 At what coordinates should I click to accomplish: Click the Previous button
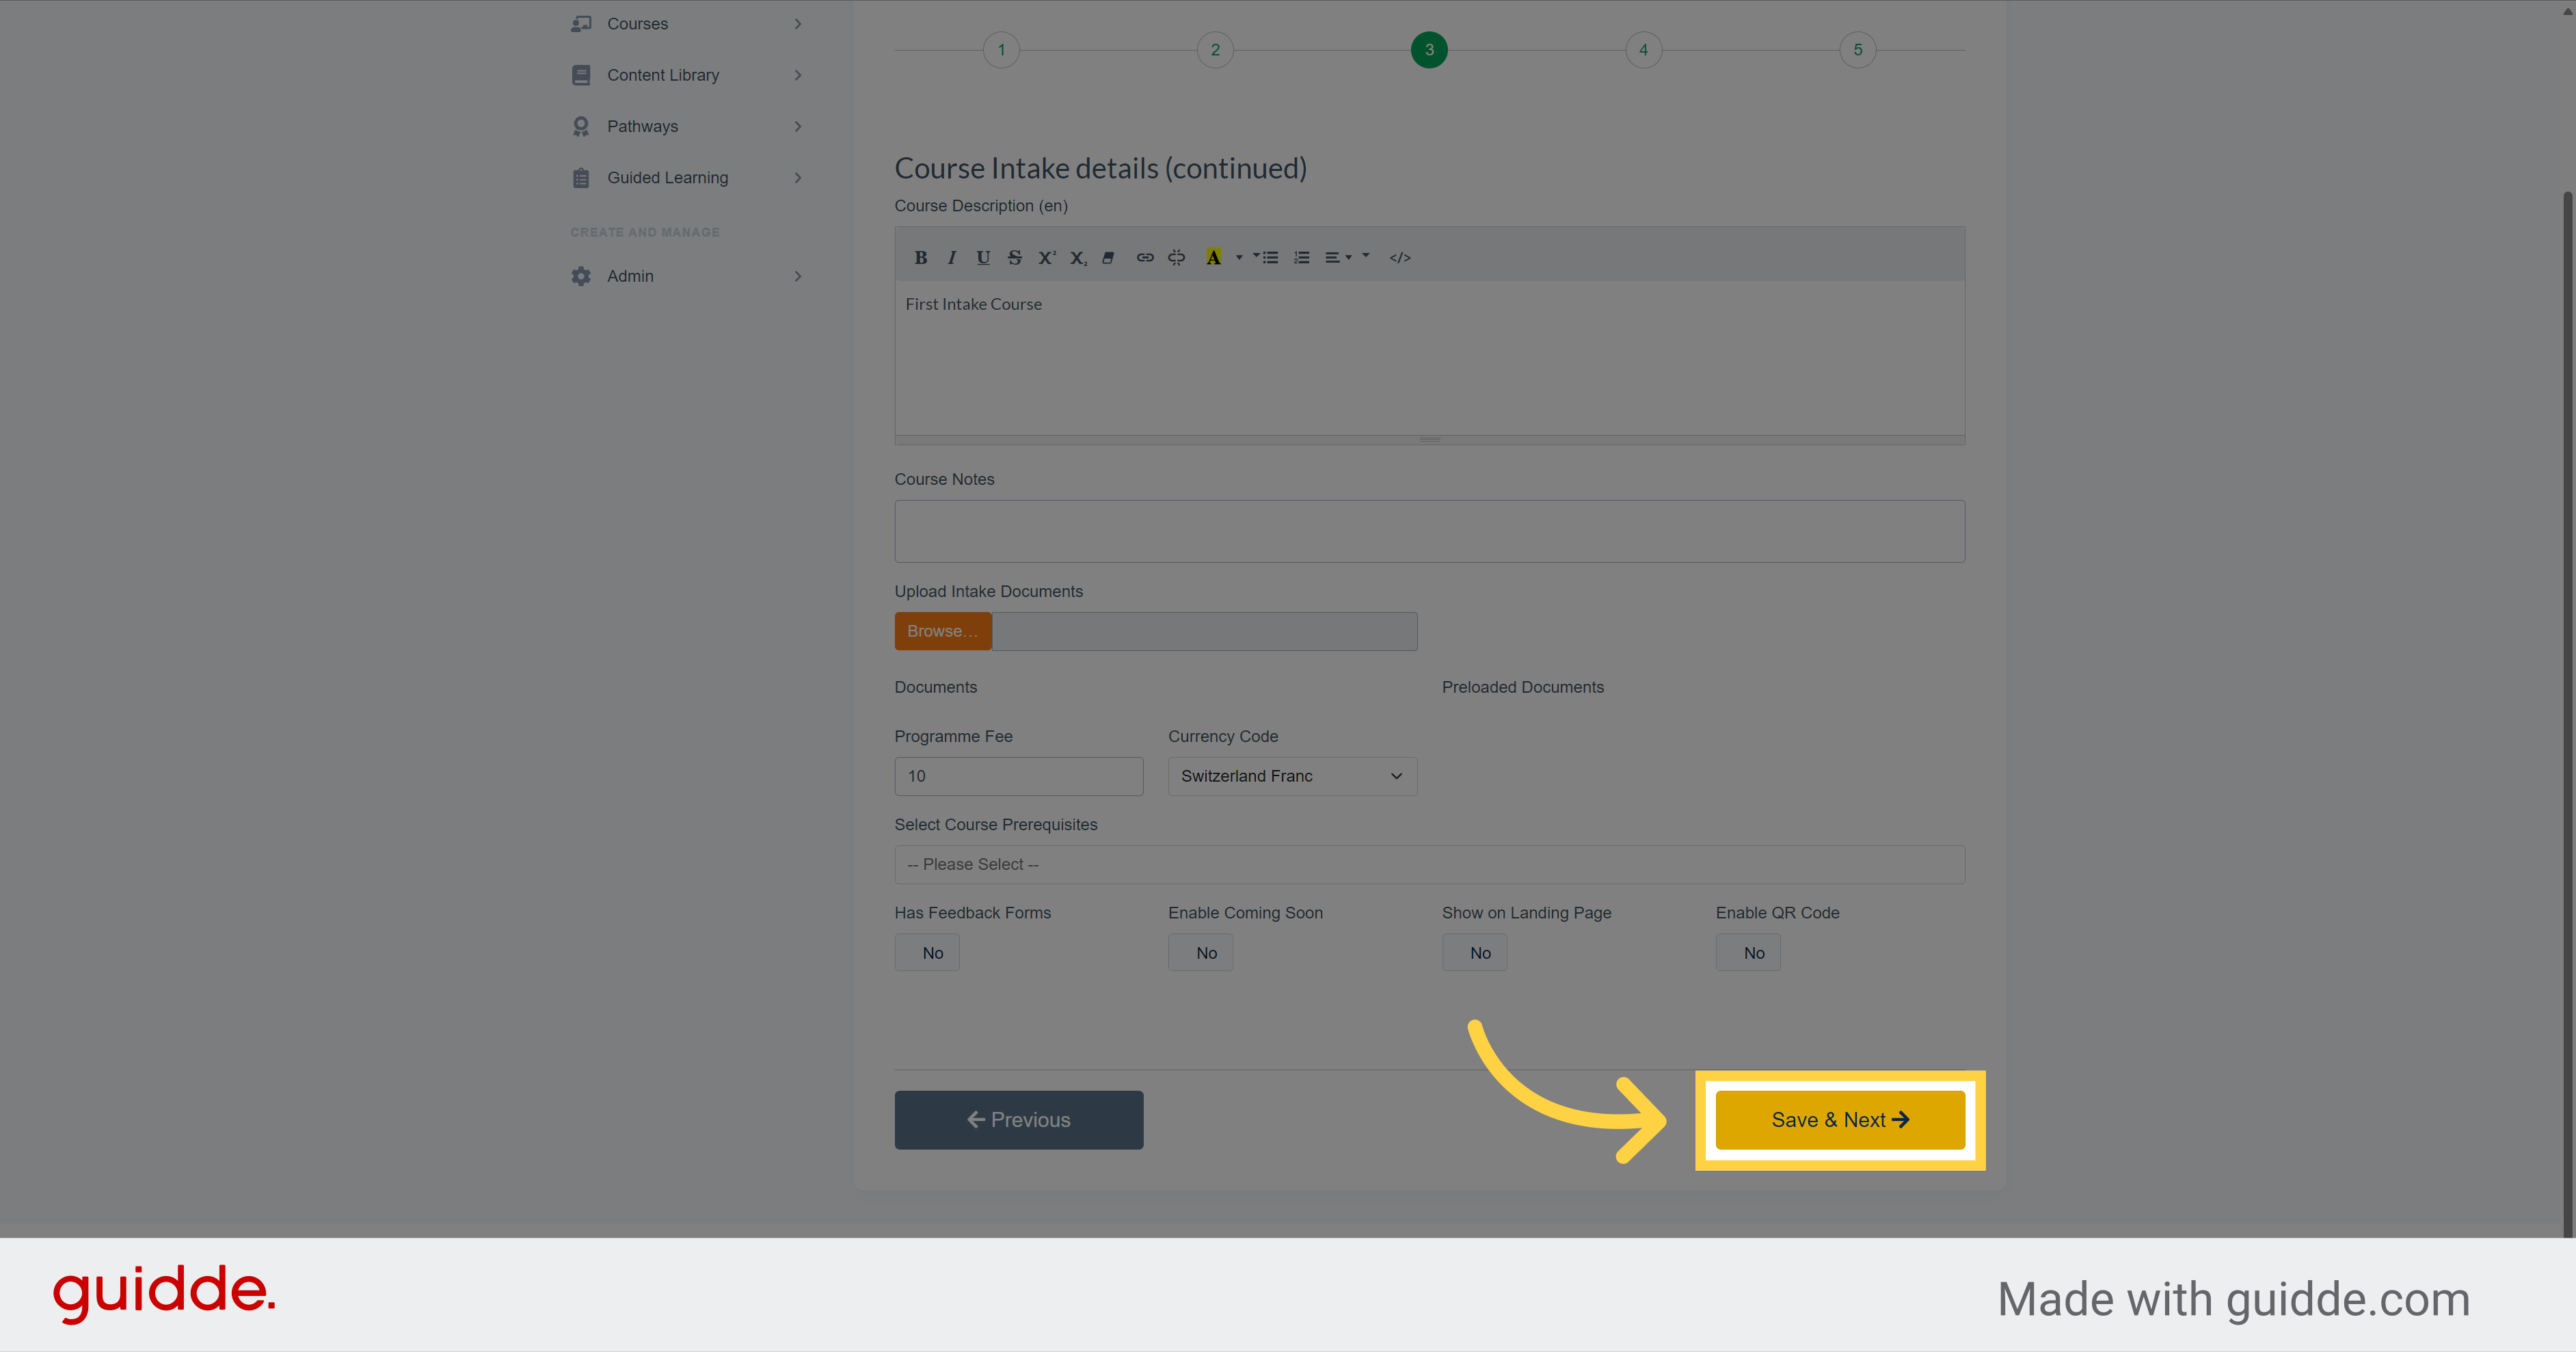1018,1120
